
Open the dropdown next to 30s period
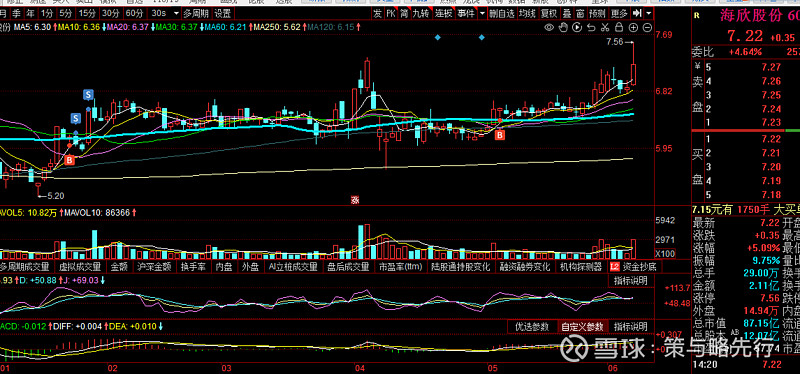[x=176, y=13]
